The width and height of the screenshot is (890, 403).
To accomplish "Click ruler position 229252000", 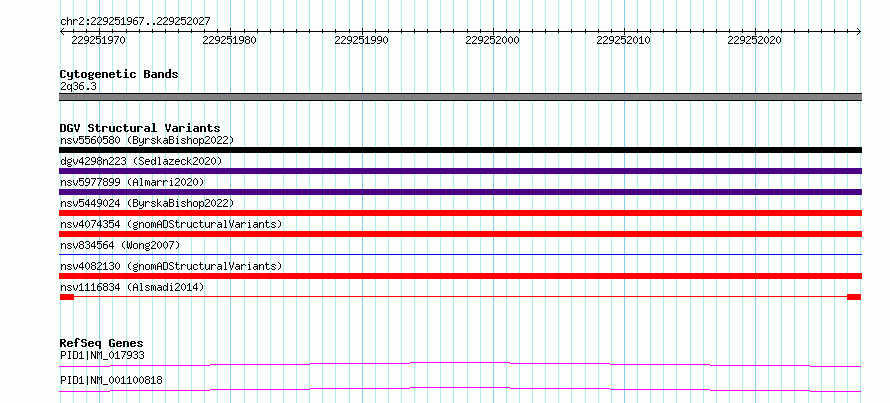I will [492, 40].
